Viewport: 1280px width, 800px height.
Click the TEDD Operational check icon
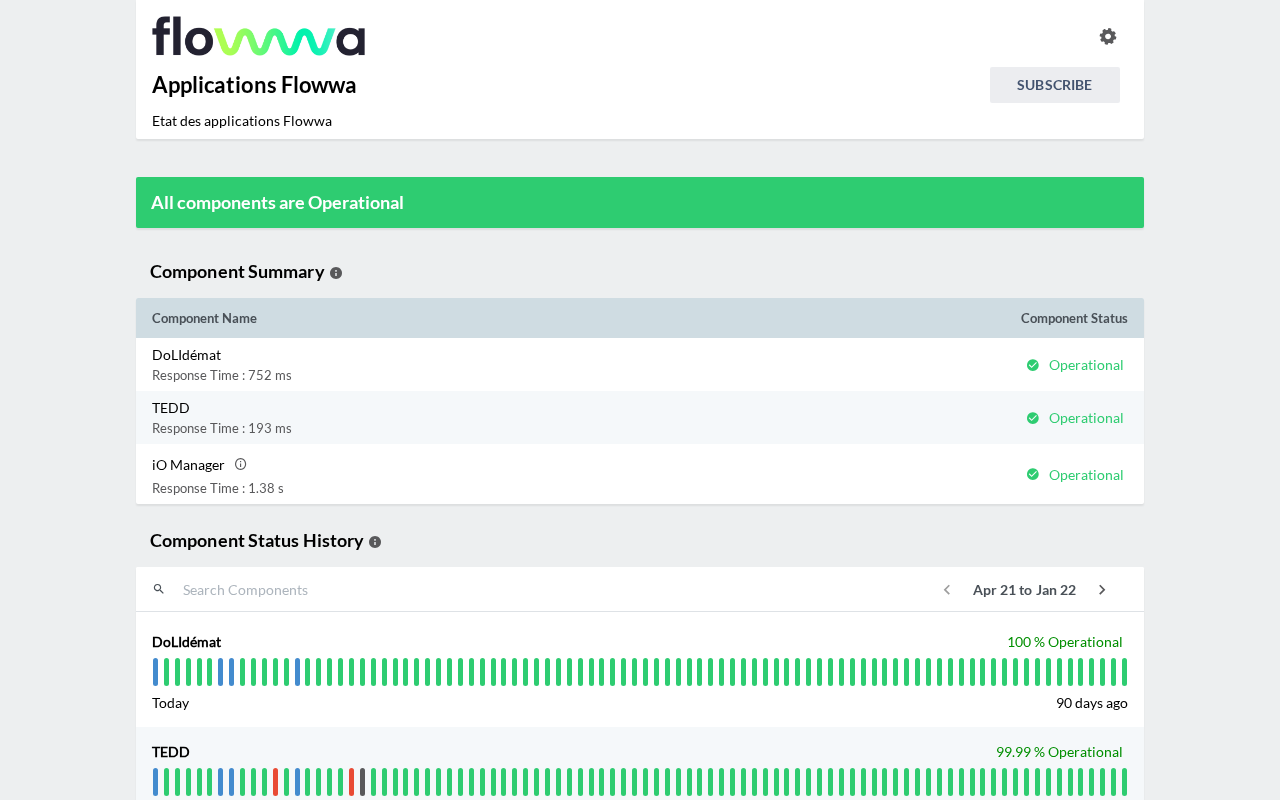click(x=1033, y=418)
